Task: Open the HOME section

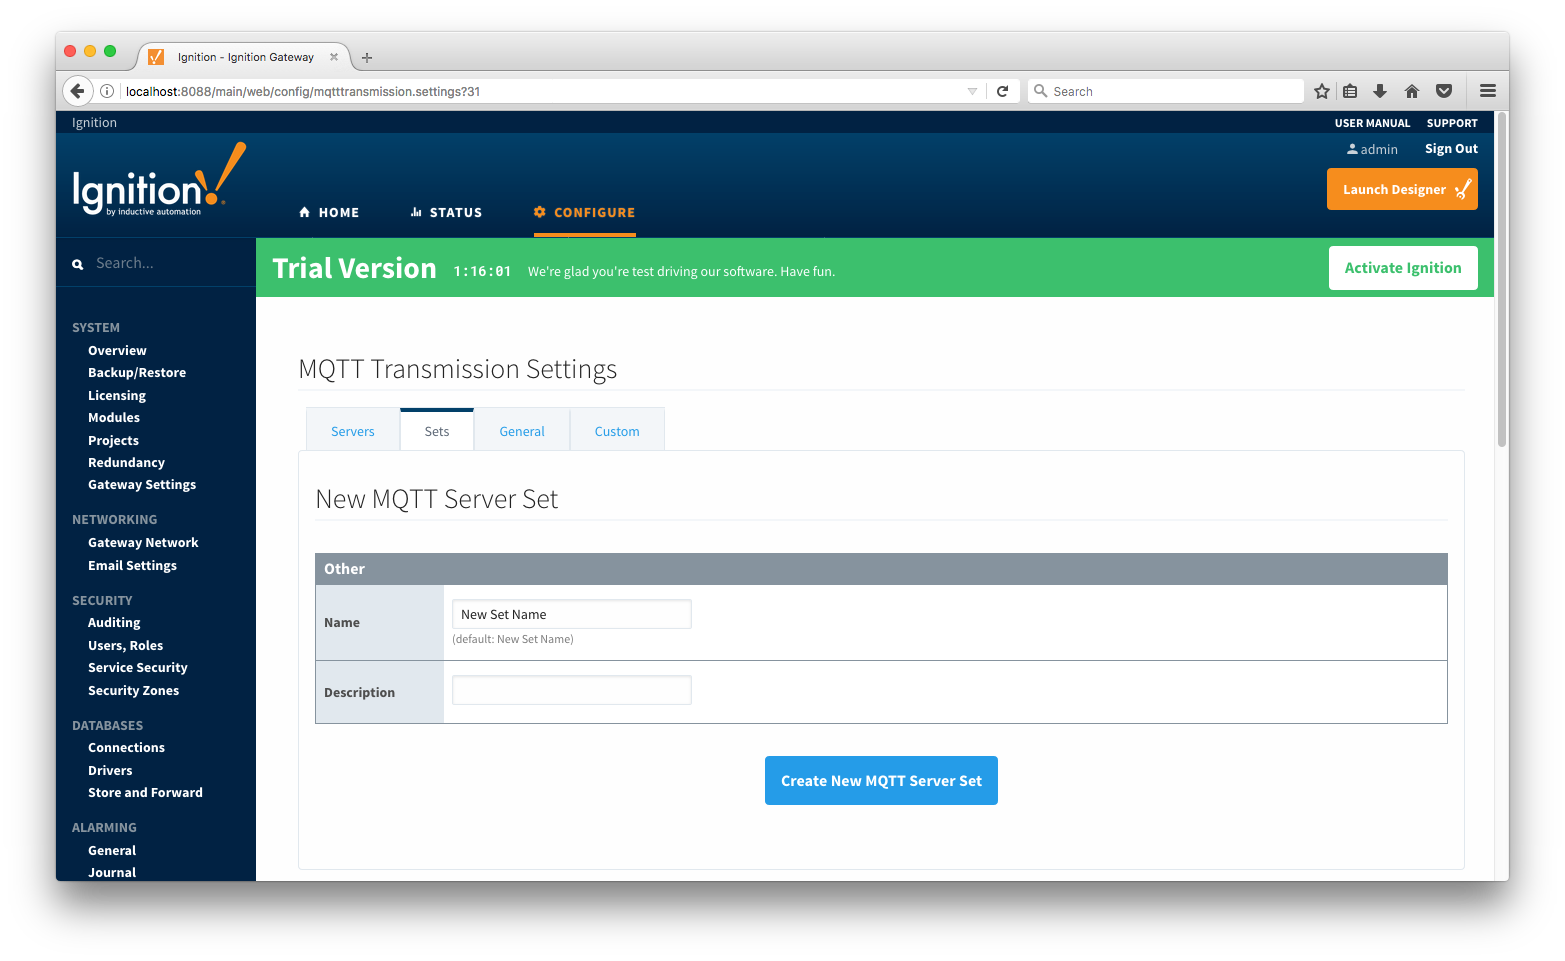Action: 329,212
